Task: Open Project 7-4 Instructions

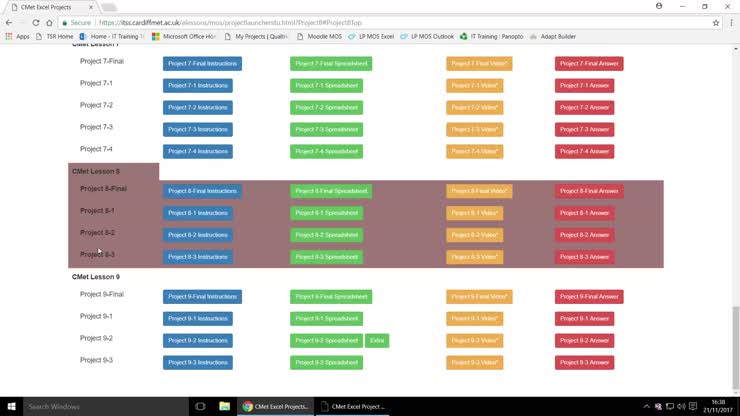Action: (x=198, y=152)
